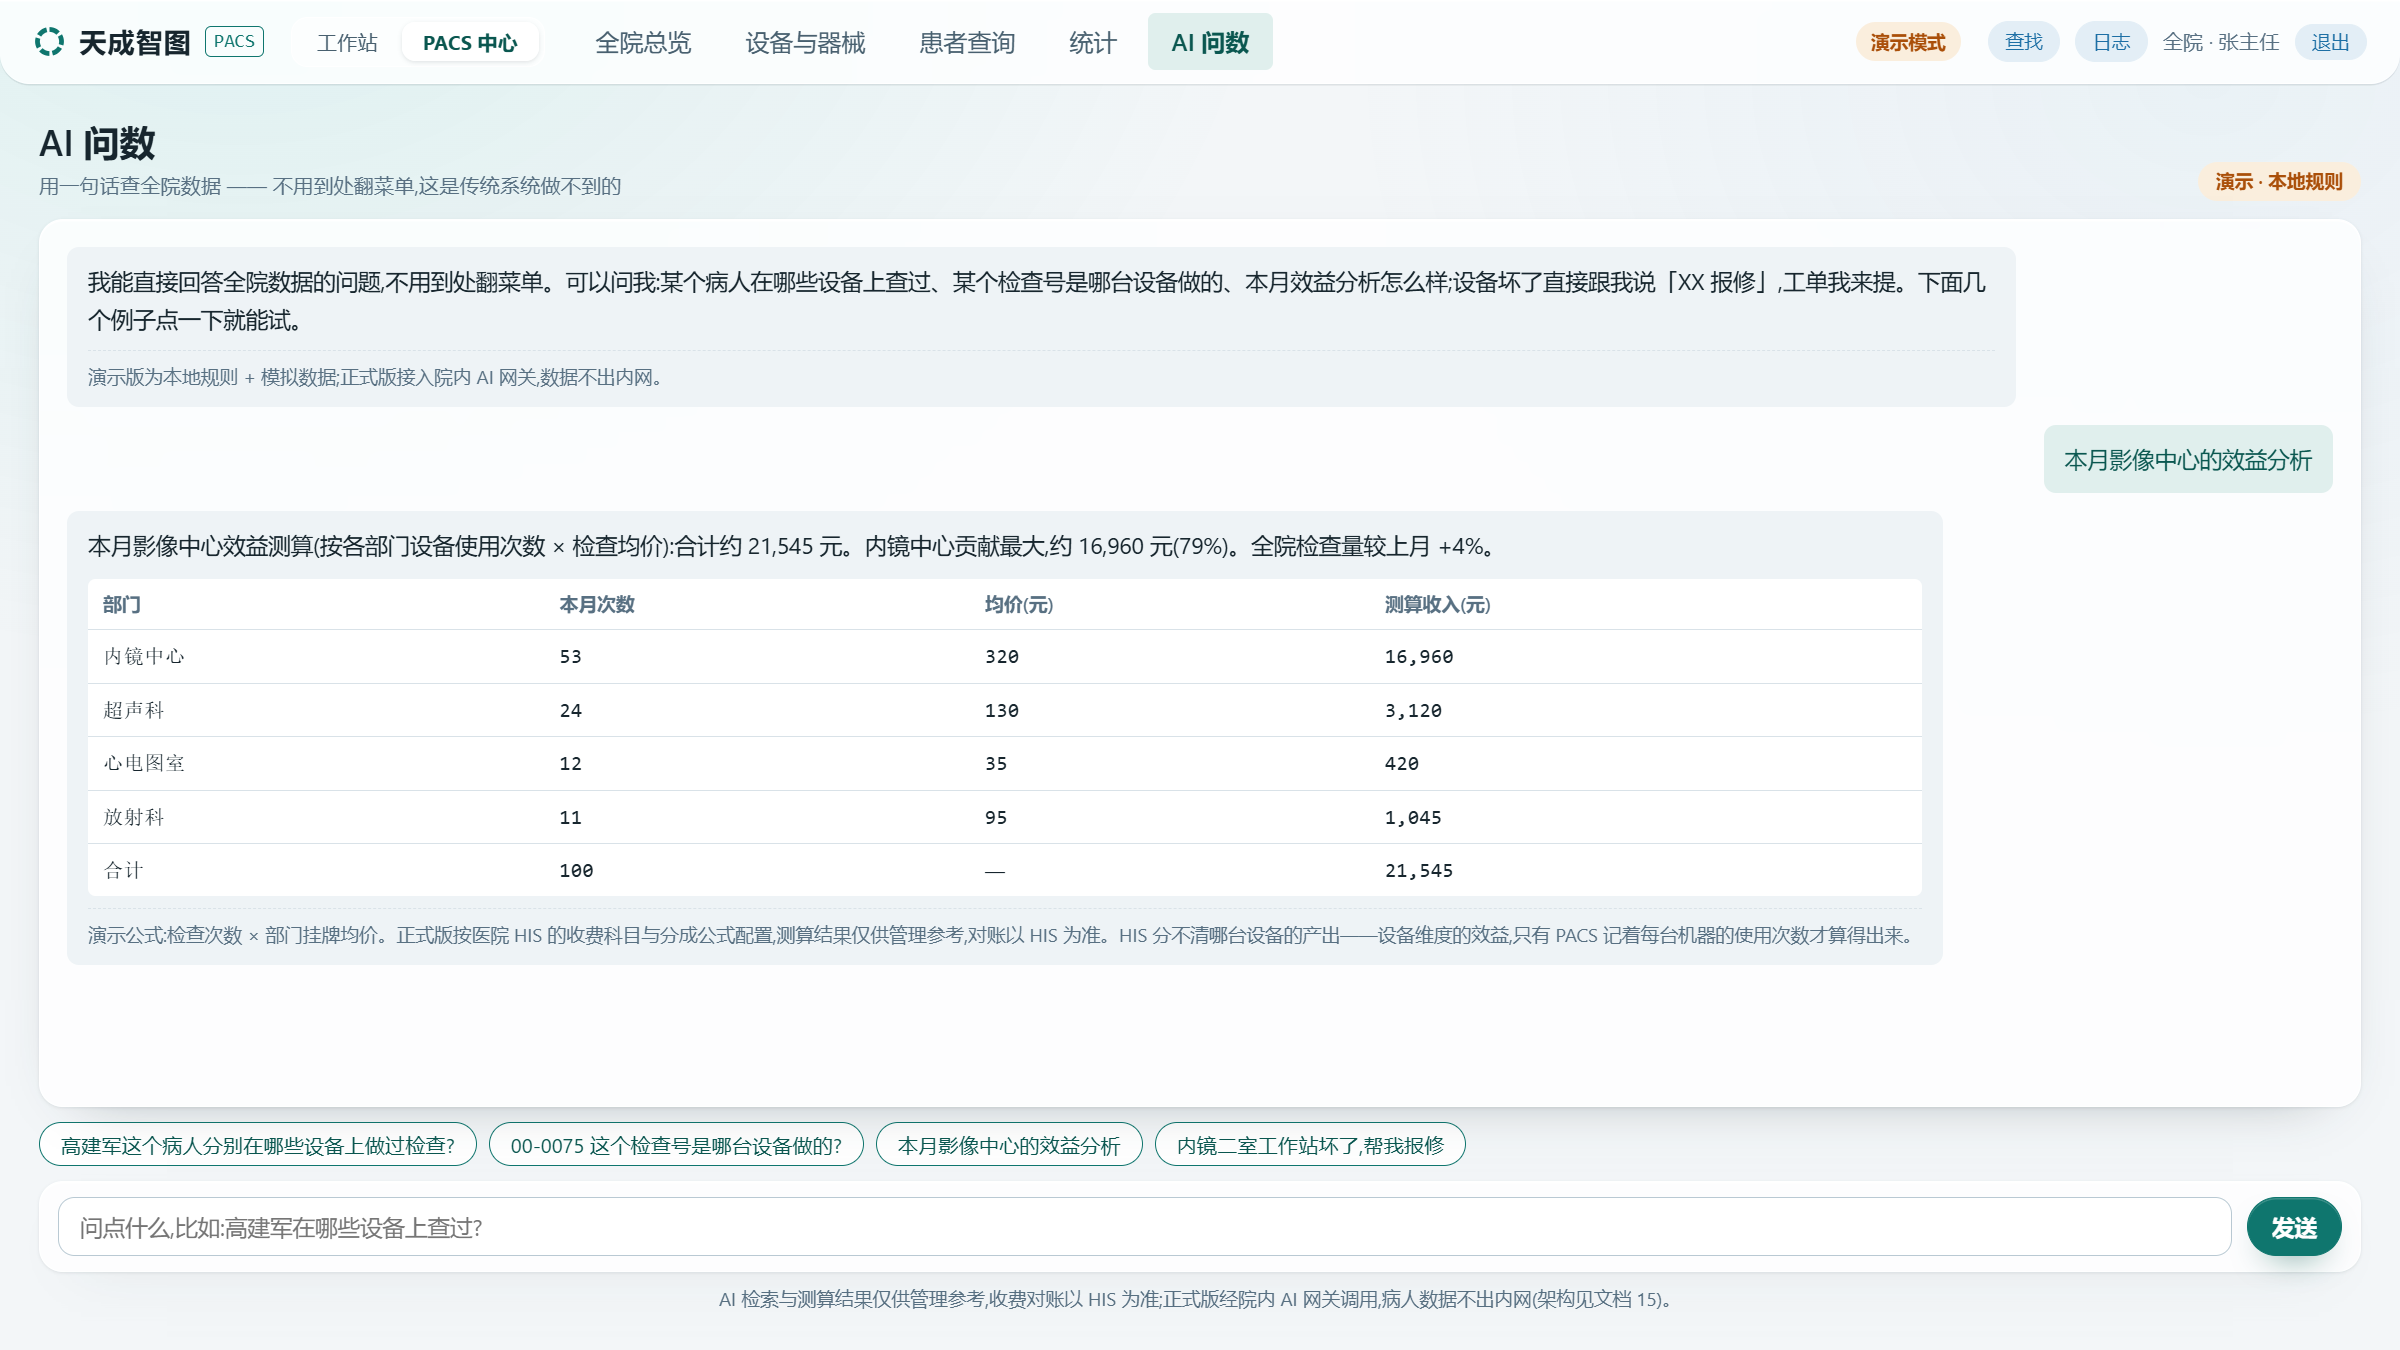
Task: Open the 患者查询 tab
Action: click(967, 43)
